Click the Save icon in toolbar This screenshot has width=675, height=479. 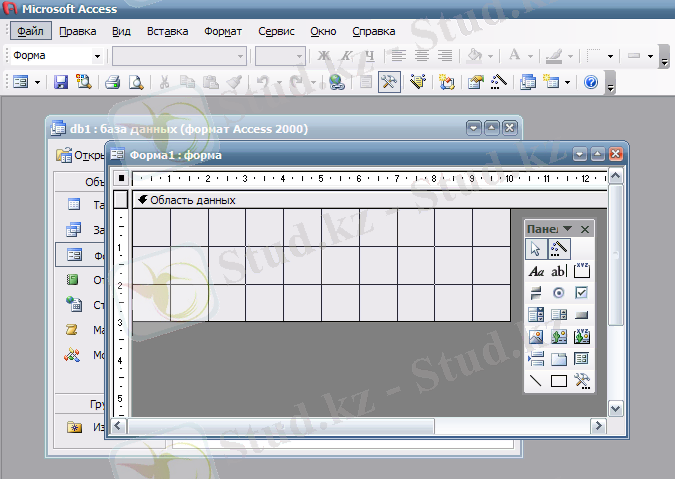(61, 82)
